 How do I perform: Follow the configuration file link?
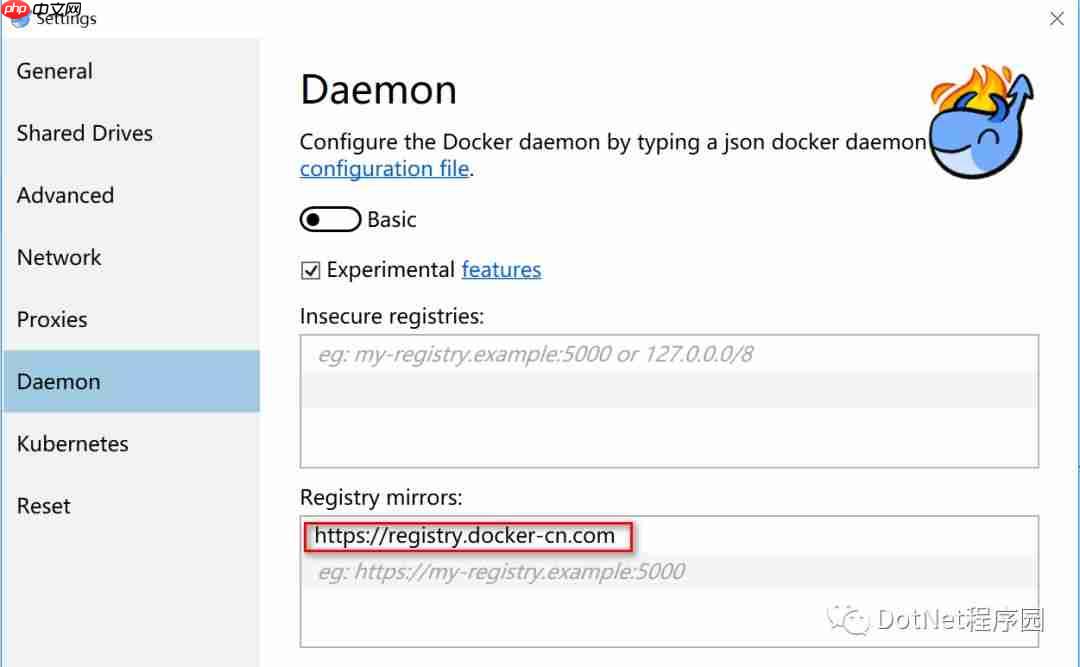pyautogui.click(x=384, y=169)
